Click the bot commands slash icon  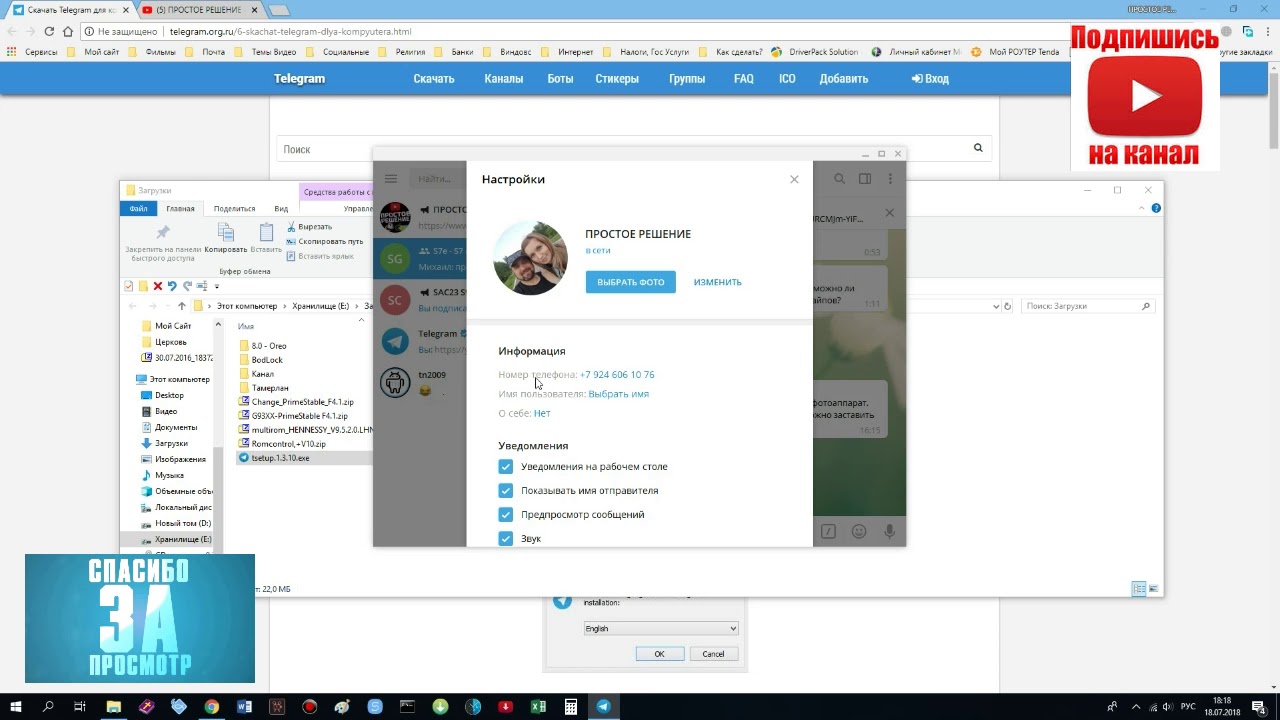pos(829,532)
